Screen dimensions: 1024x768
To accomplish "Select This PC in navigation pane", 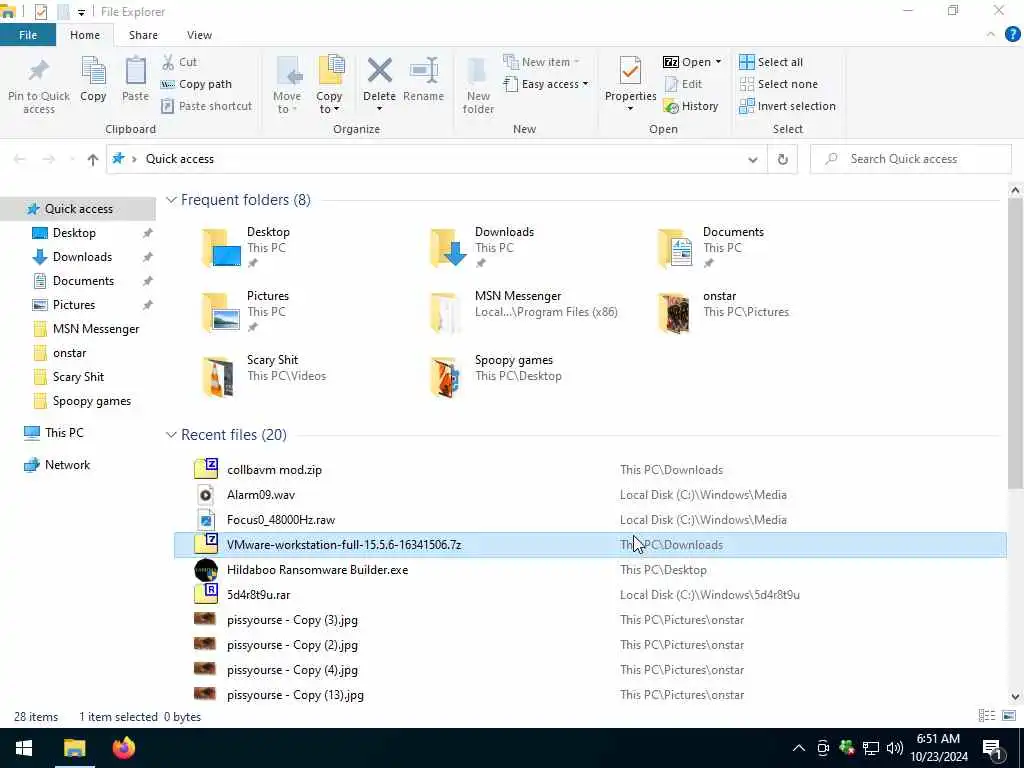I will [x=64, y=432].
